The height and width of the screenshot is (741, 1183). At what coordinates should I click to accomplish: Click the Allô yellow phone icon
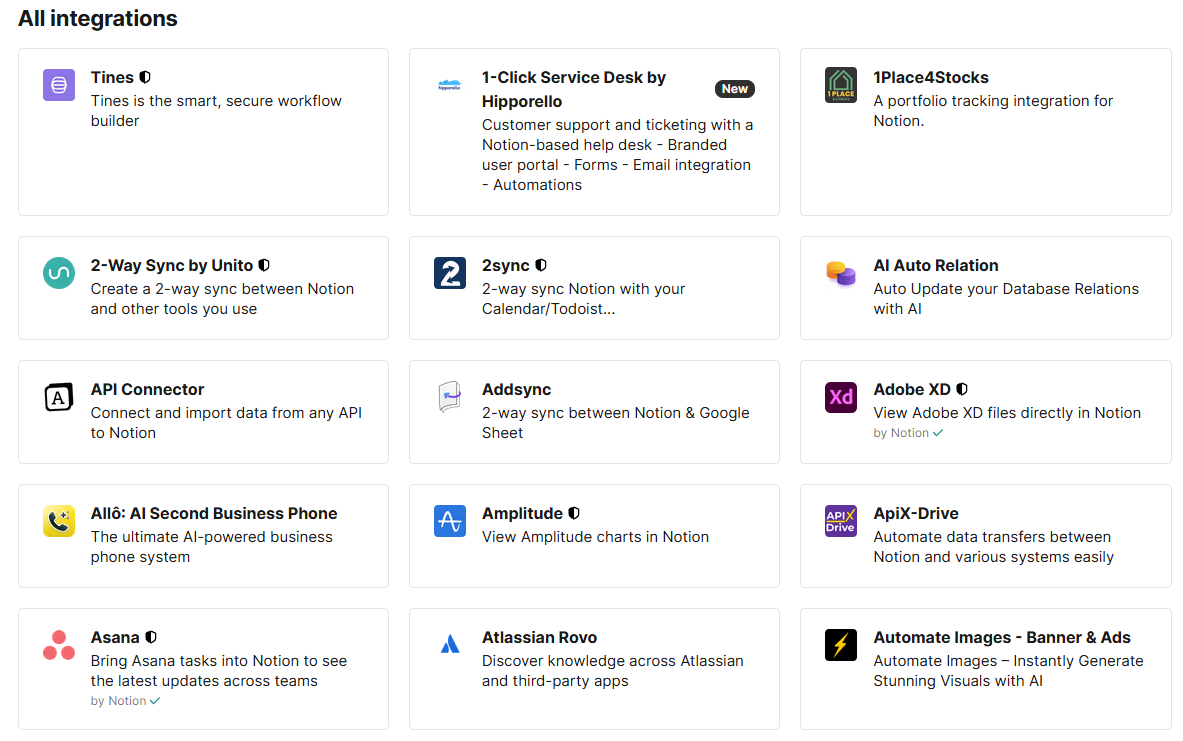tap(59, 521)
